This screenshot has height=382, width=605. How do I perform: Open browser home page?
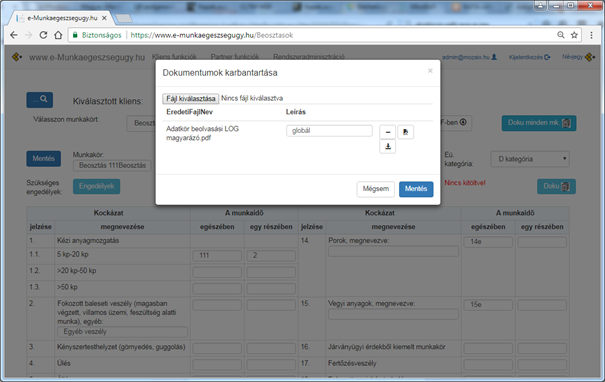pyautogui.click(x=58, y=35)
